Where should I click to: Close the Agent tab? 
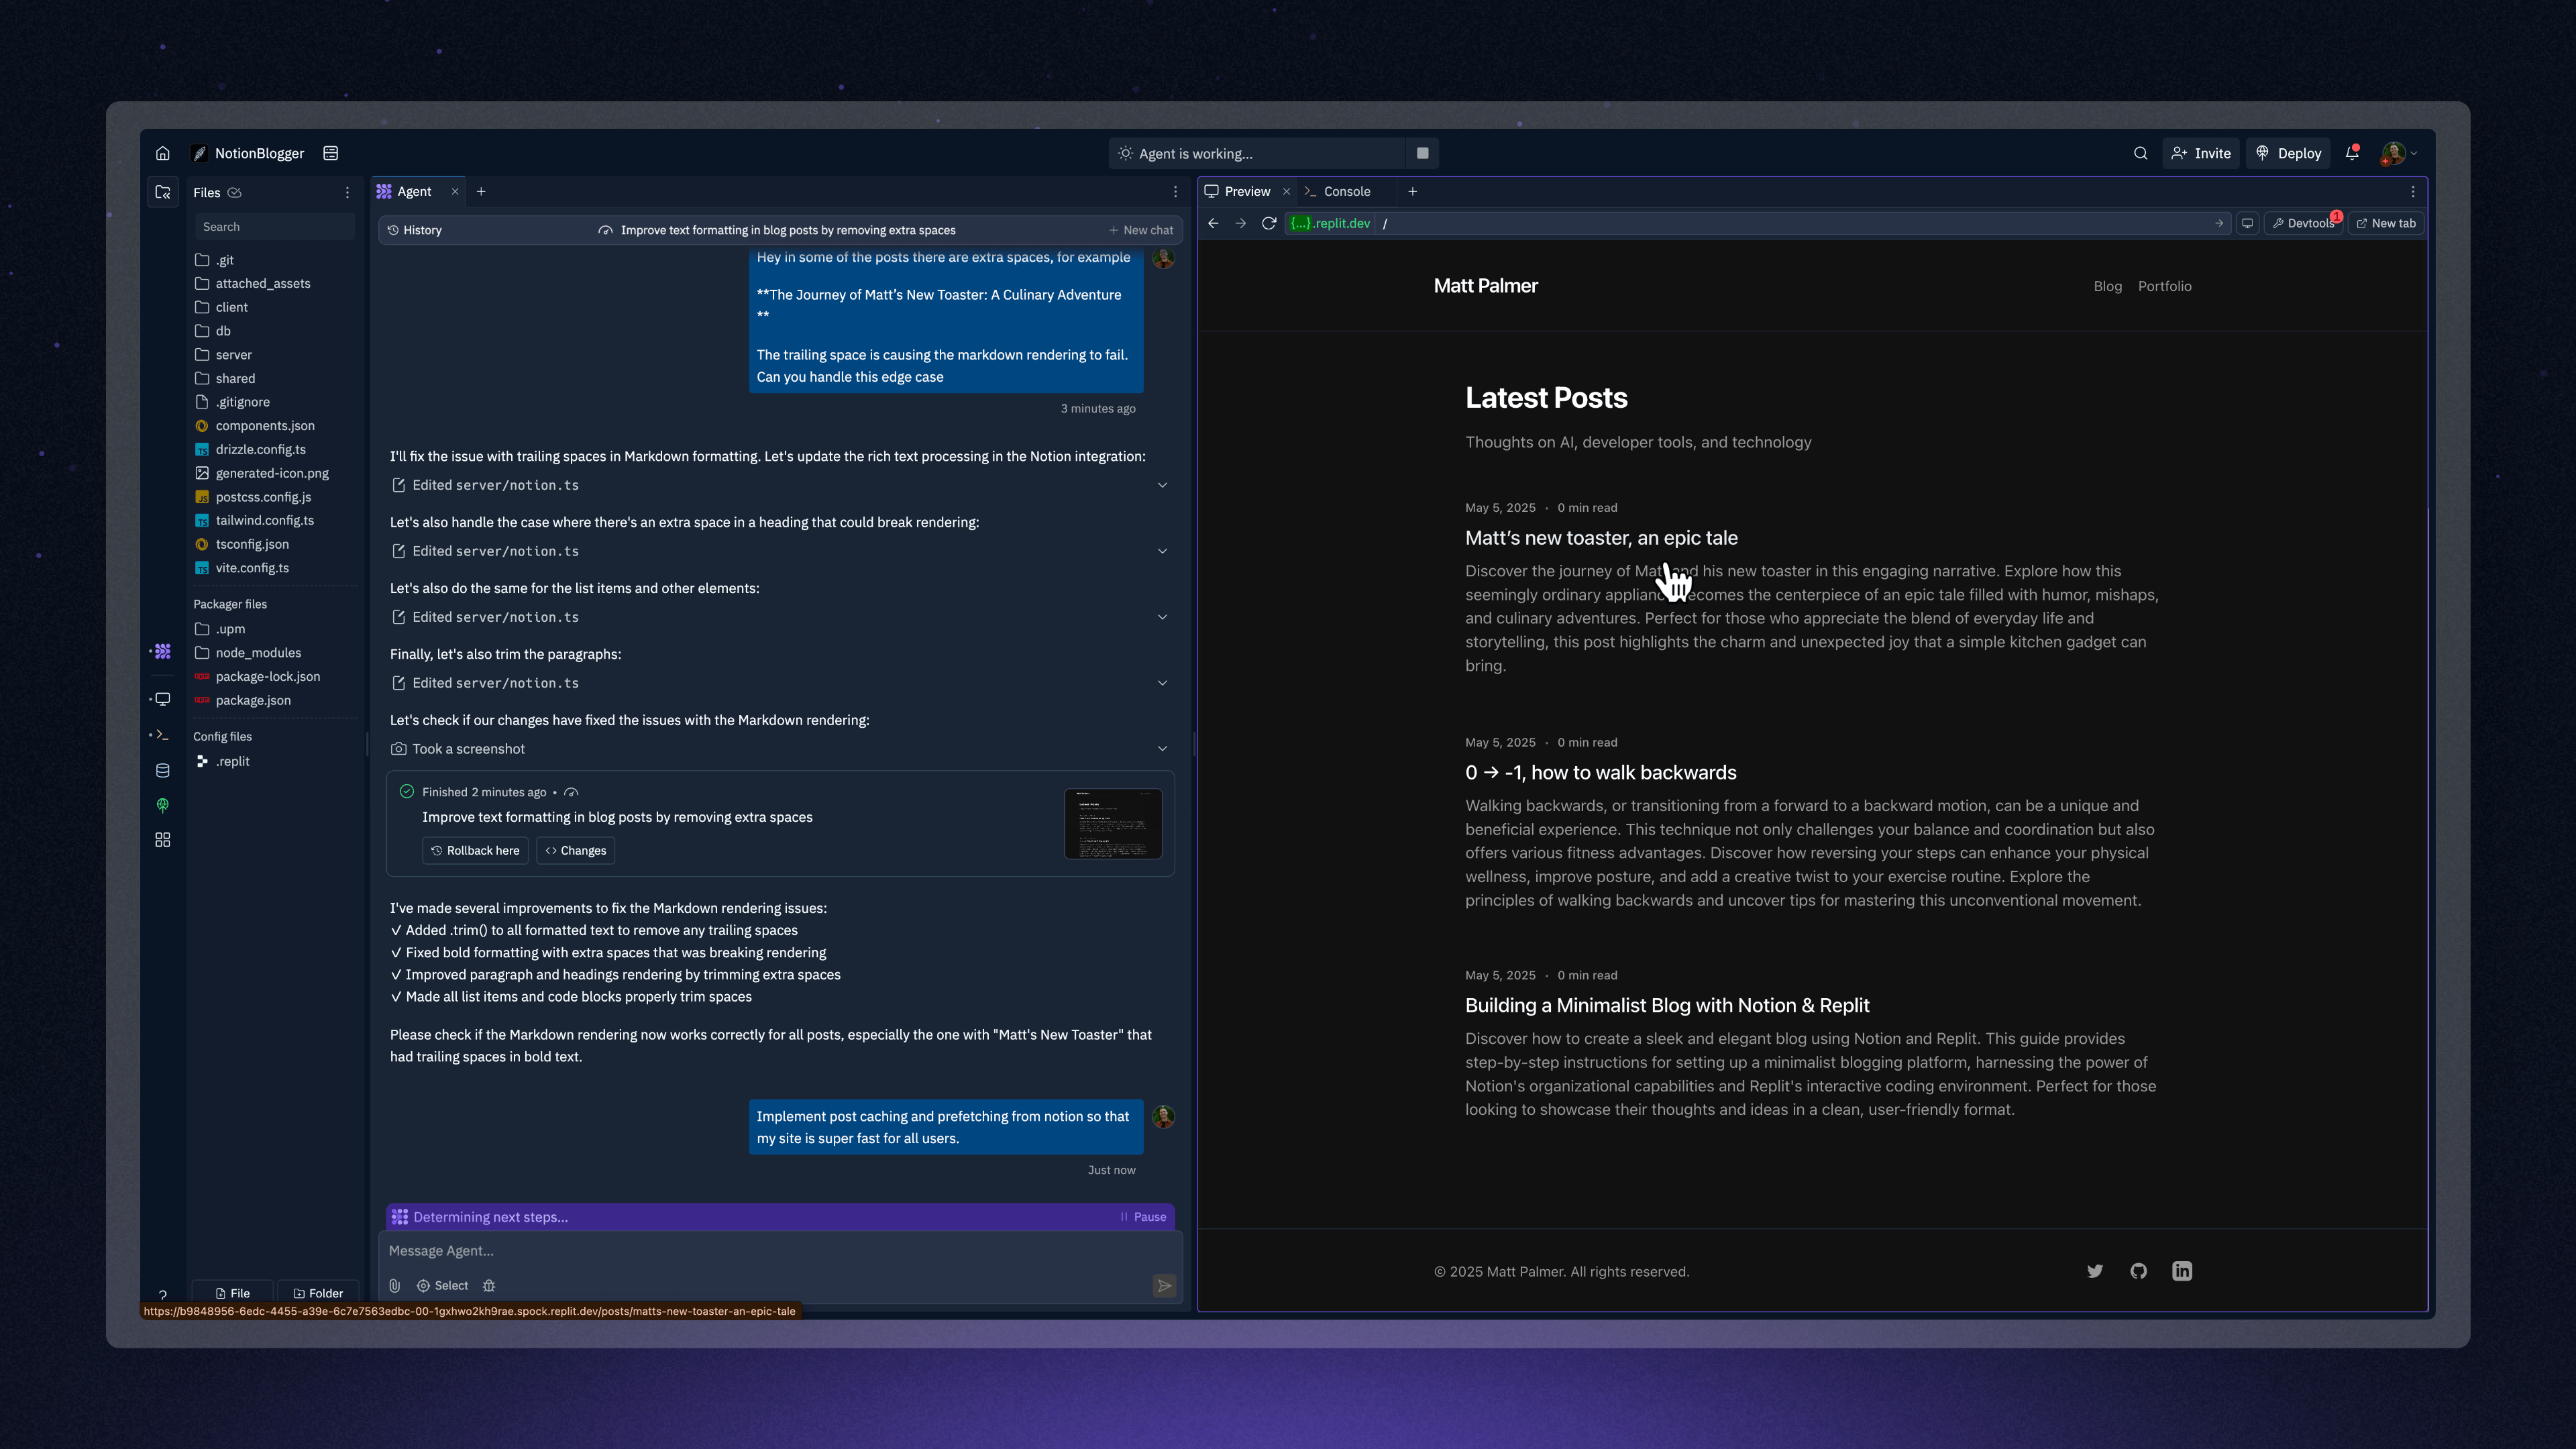coord(455,191)
